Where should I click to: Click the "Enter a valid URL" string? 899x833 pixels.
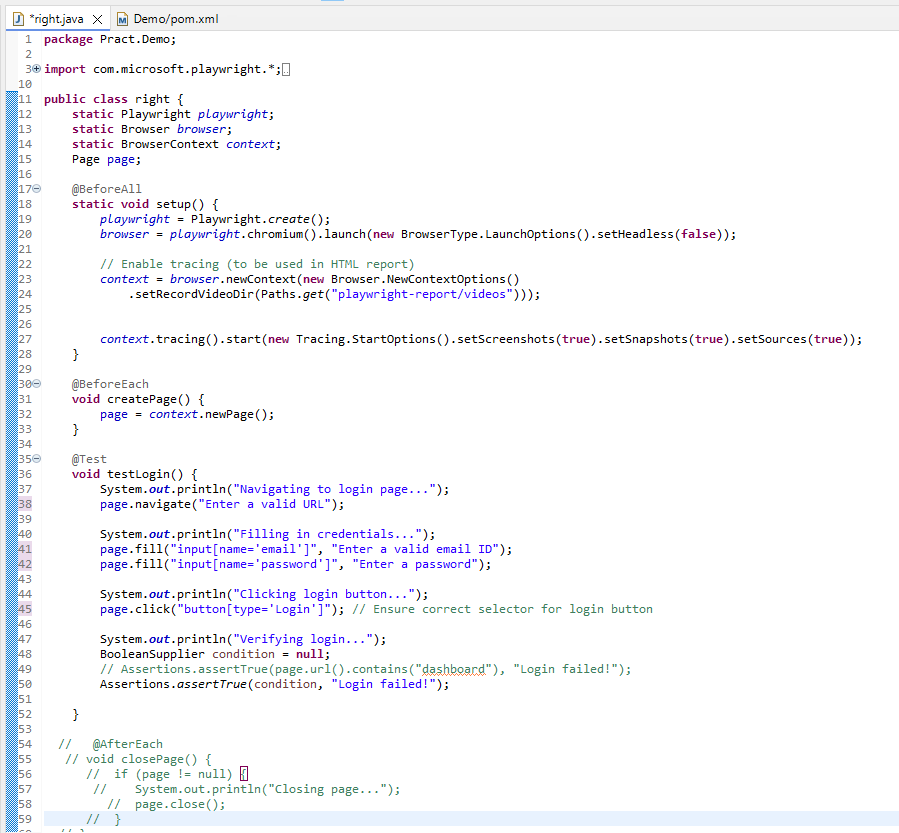pyautogui.click(x=264, y=504)
